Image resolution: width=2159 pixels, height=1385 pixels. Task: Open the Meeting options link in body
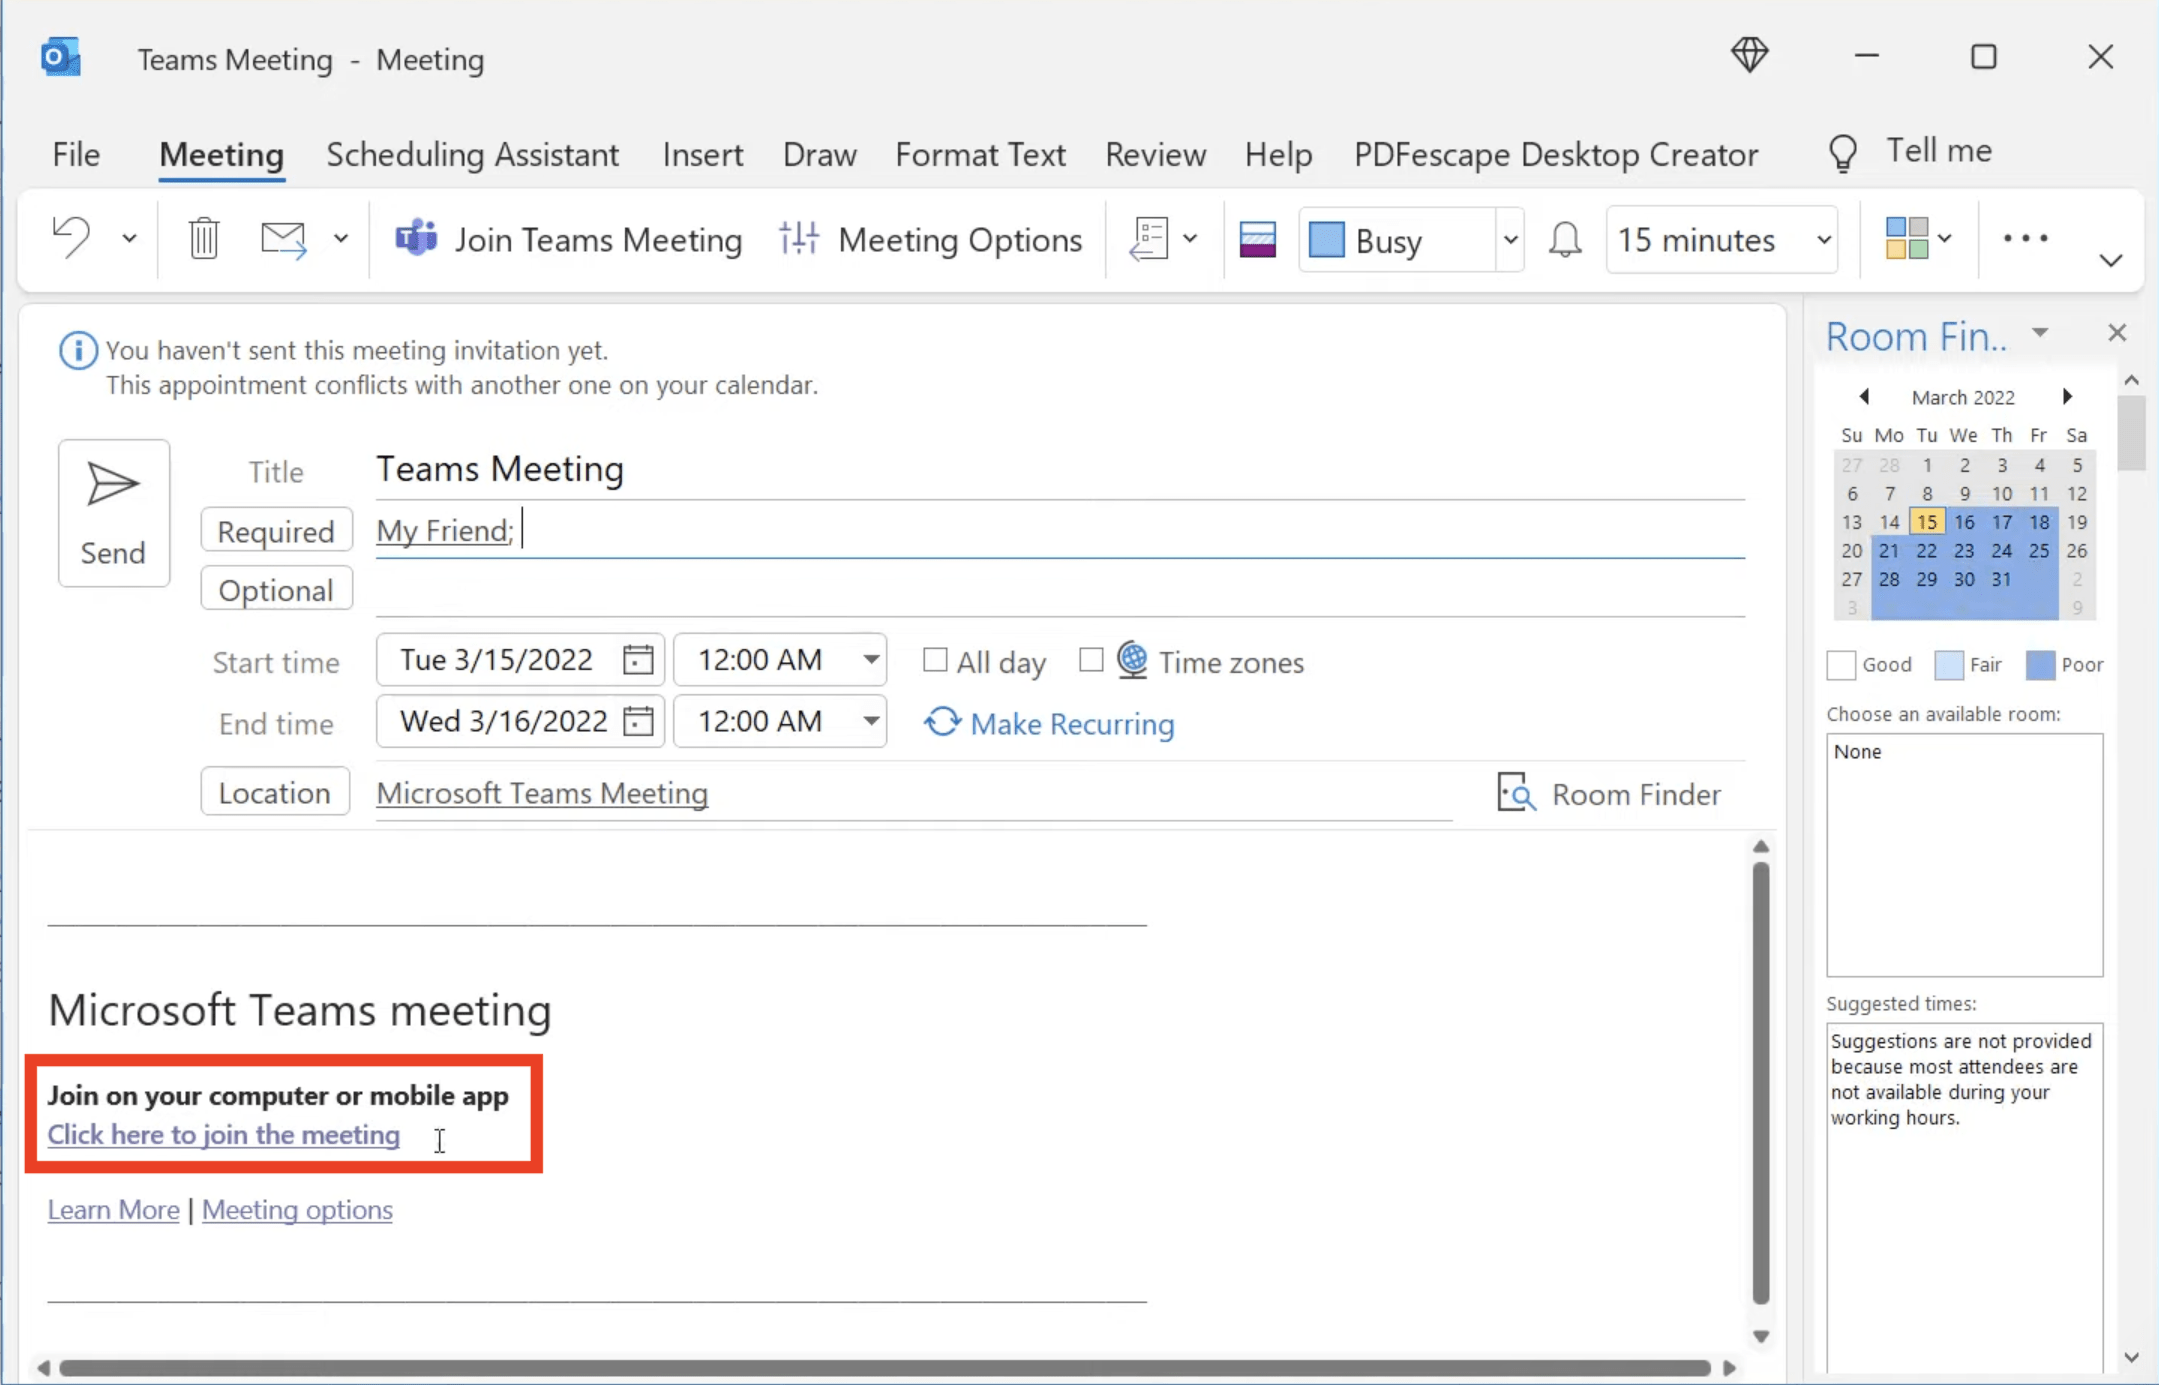[x=297, y=1210]
